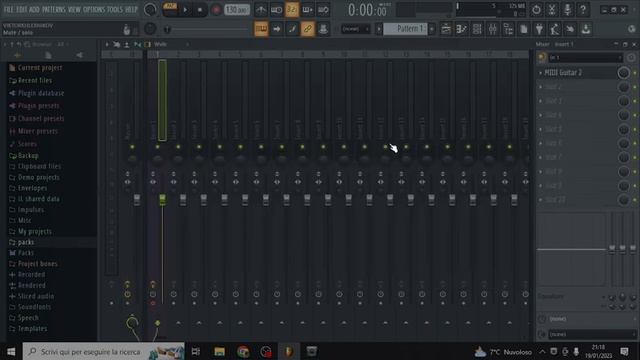The height and width of the screenshot is (360, 640).
Task: Toggle the link/multilink to controllers icon
Action: 308,29
